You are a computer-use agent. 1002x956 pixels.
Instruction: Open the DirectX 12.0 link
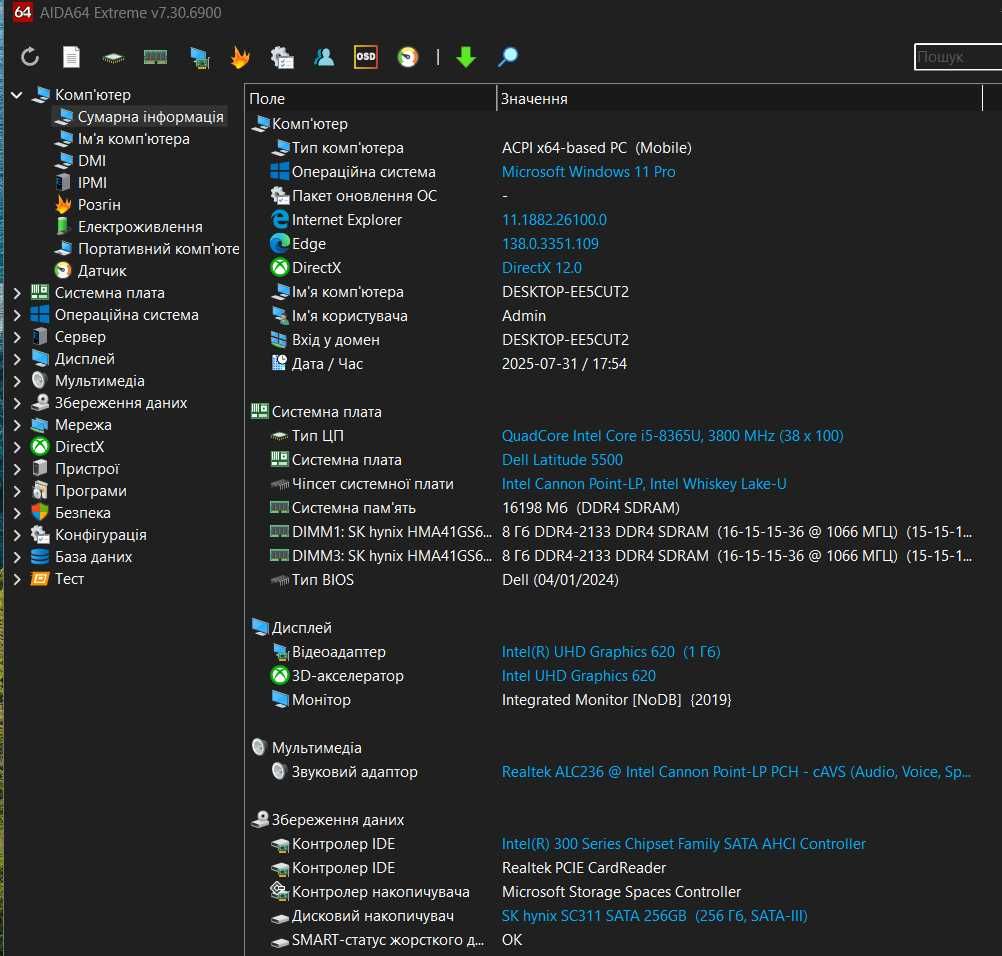coord(542,268)
